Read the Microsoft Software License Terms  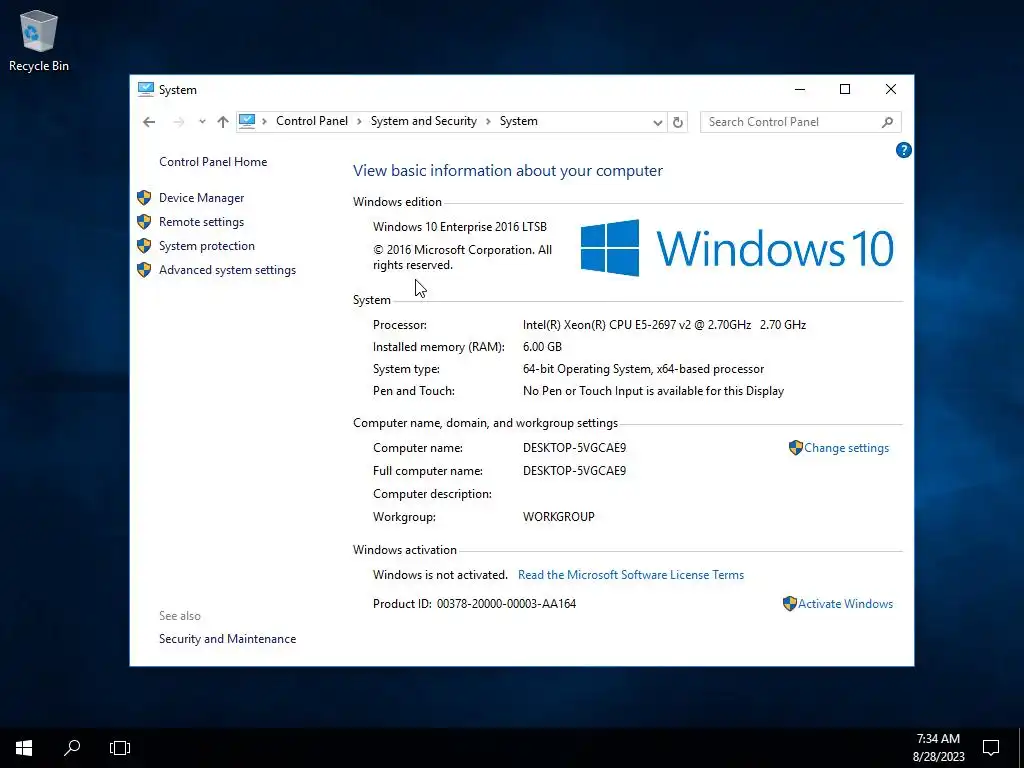coord(631,575)
